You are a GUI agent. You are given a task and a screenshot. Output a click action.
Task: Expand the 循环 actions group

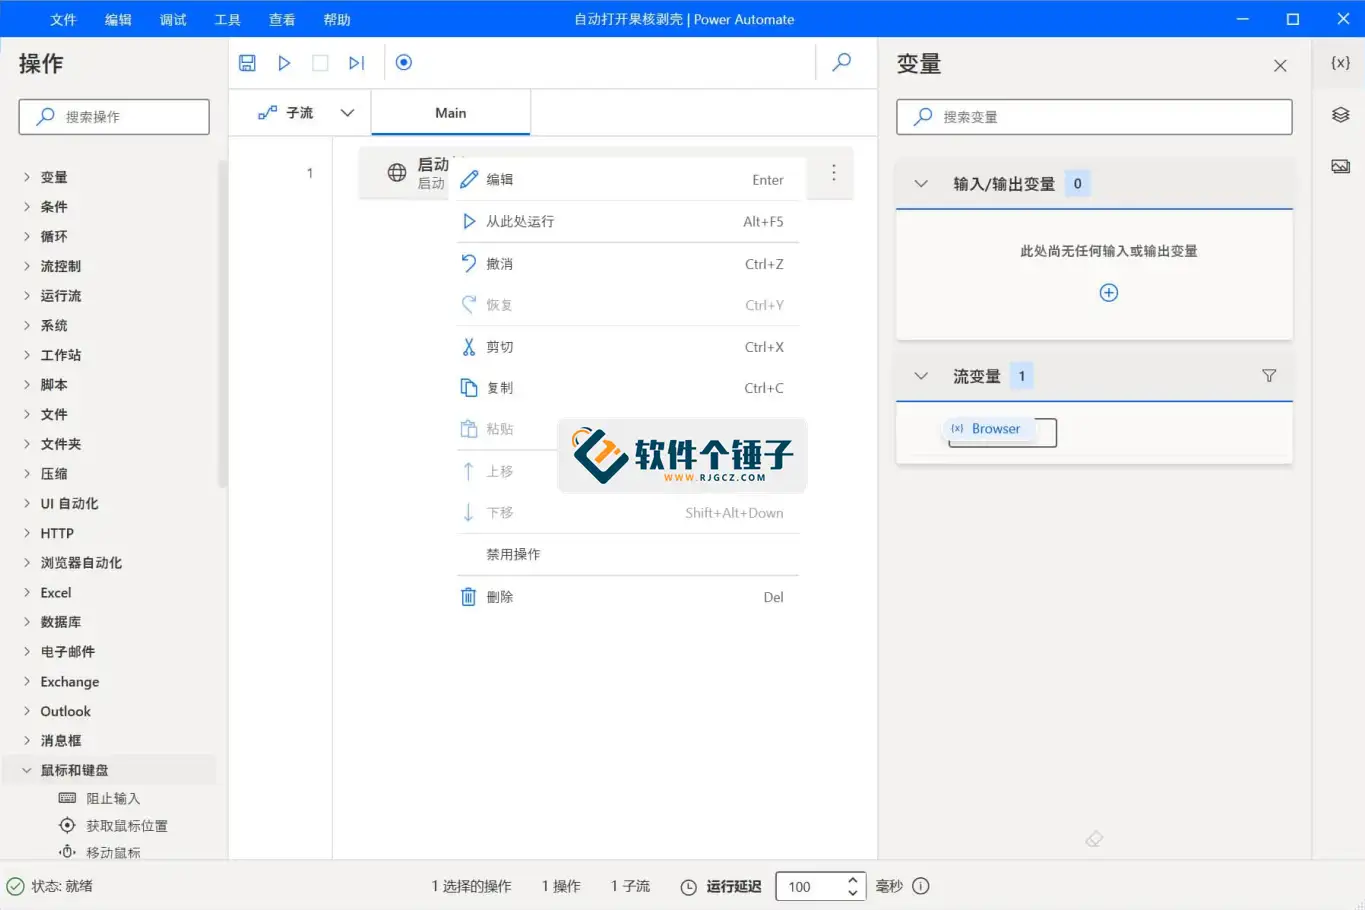(27, 237)
